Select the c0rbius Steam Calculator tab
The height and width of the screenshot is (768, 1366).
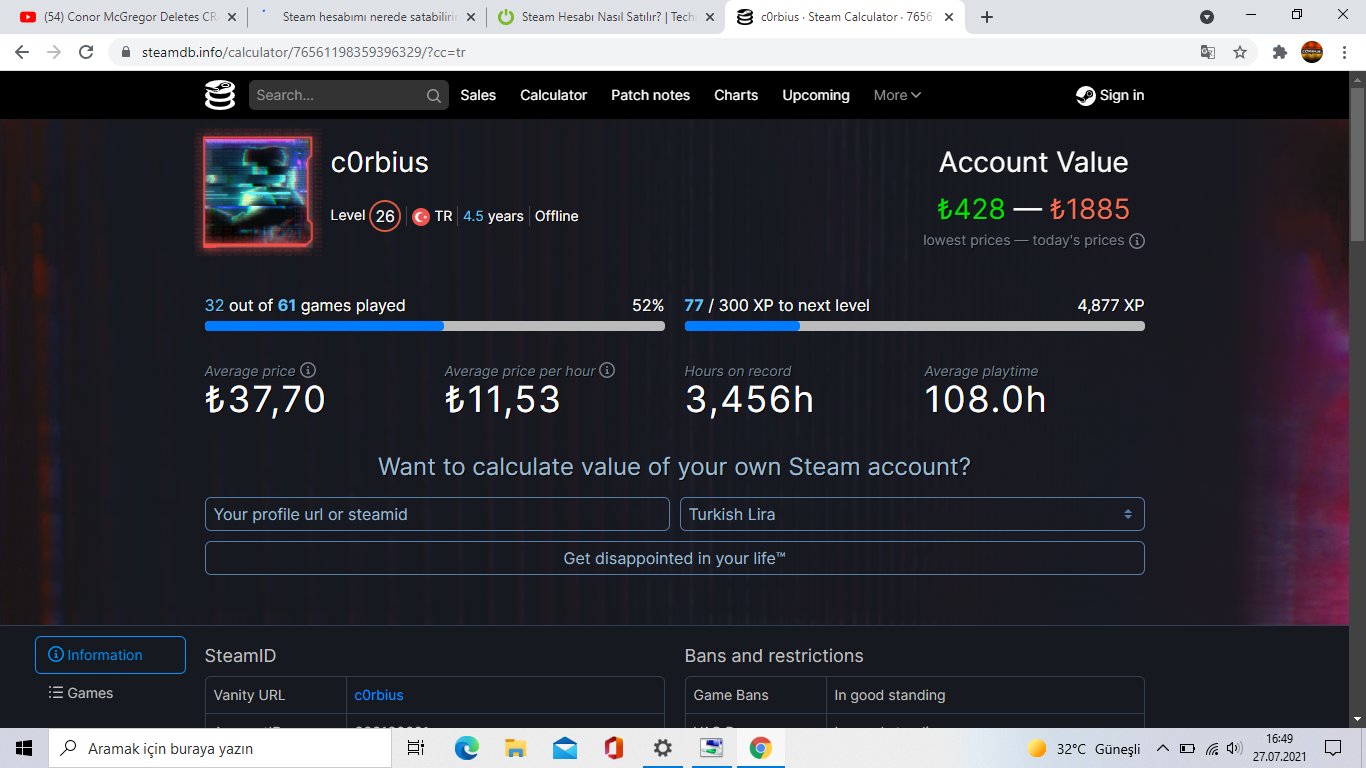[x=845, y=17]
